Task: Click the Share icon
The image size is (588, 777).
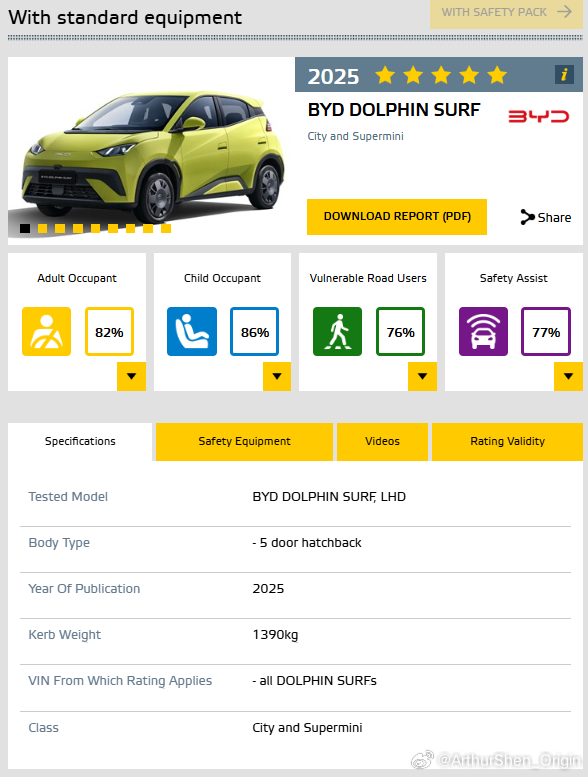Action: point(527,217)
